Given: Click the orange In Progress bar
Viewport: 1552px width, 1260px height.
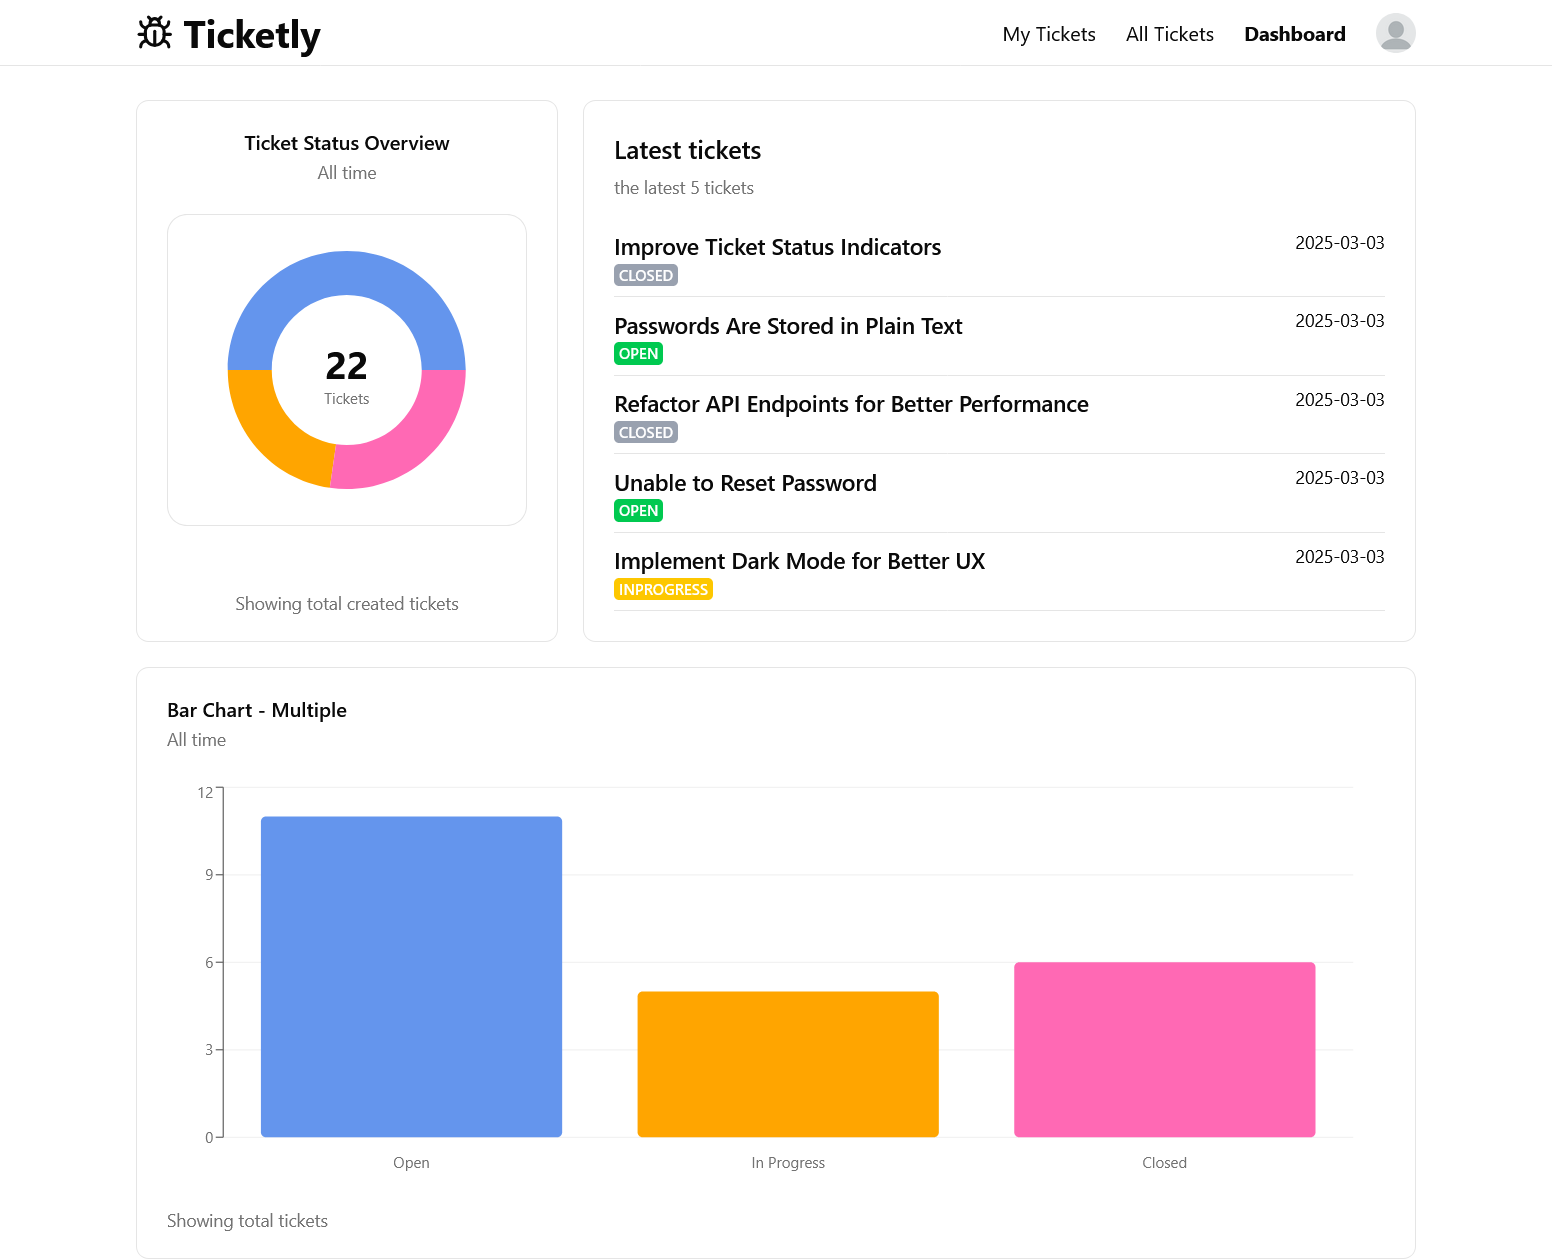Looking at the screenshot, I should coord(788,1064).
